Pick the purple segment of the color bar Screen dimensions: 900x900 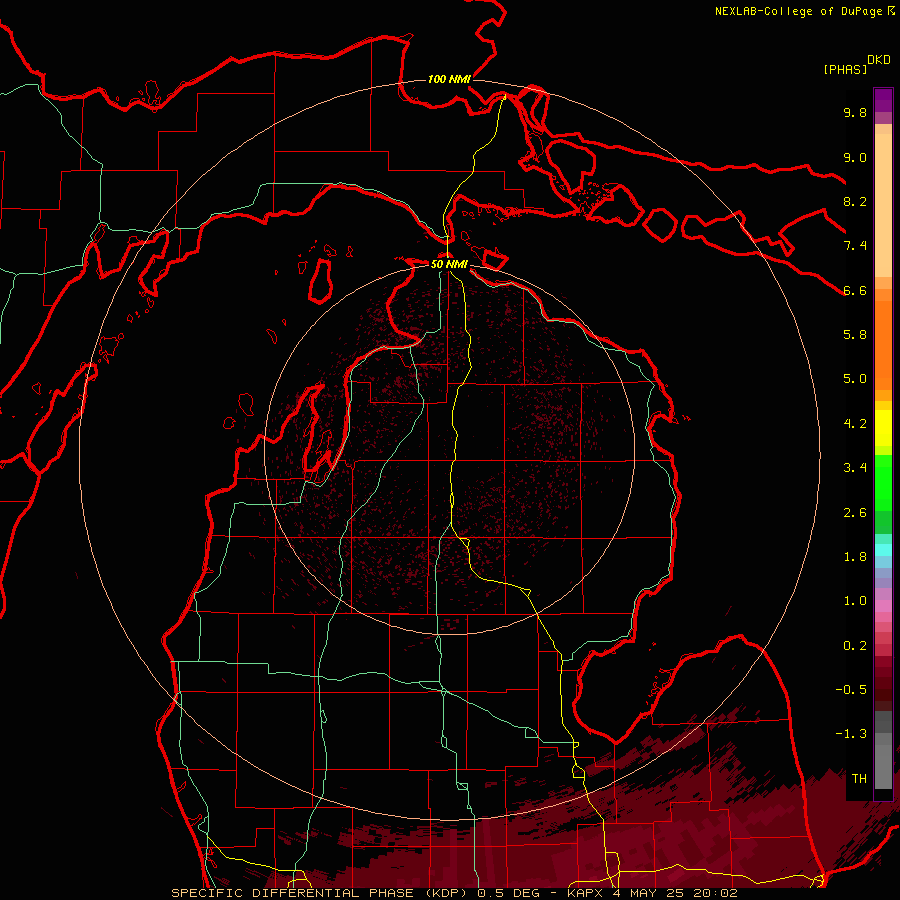tap(883, 101)
